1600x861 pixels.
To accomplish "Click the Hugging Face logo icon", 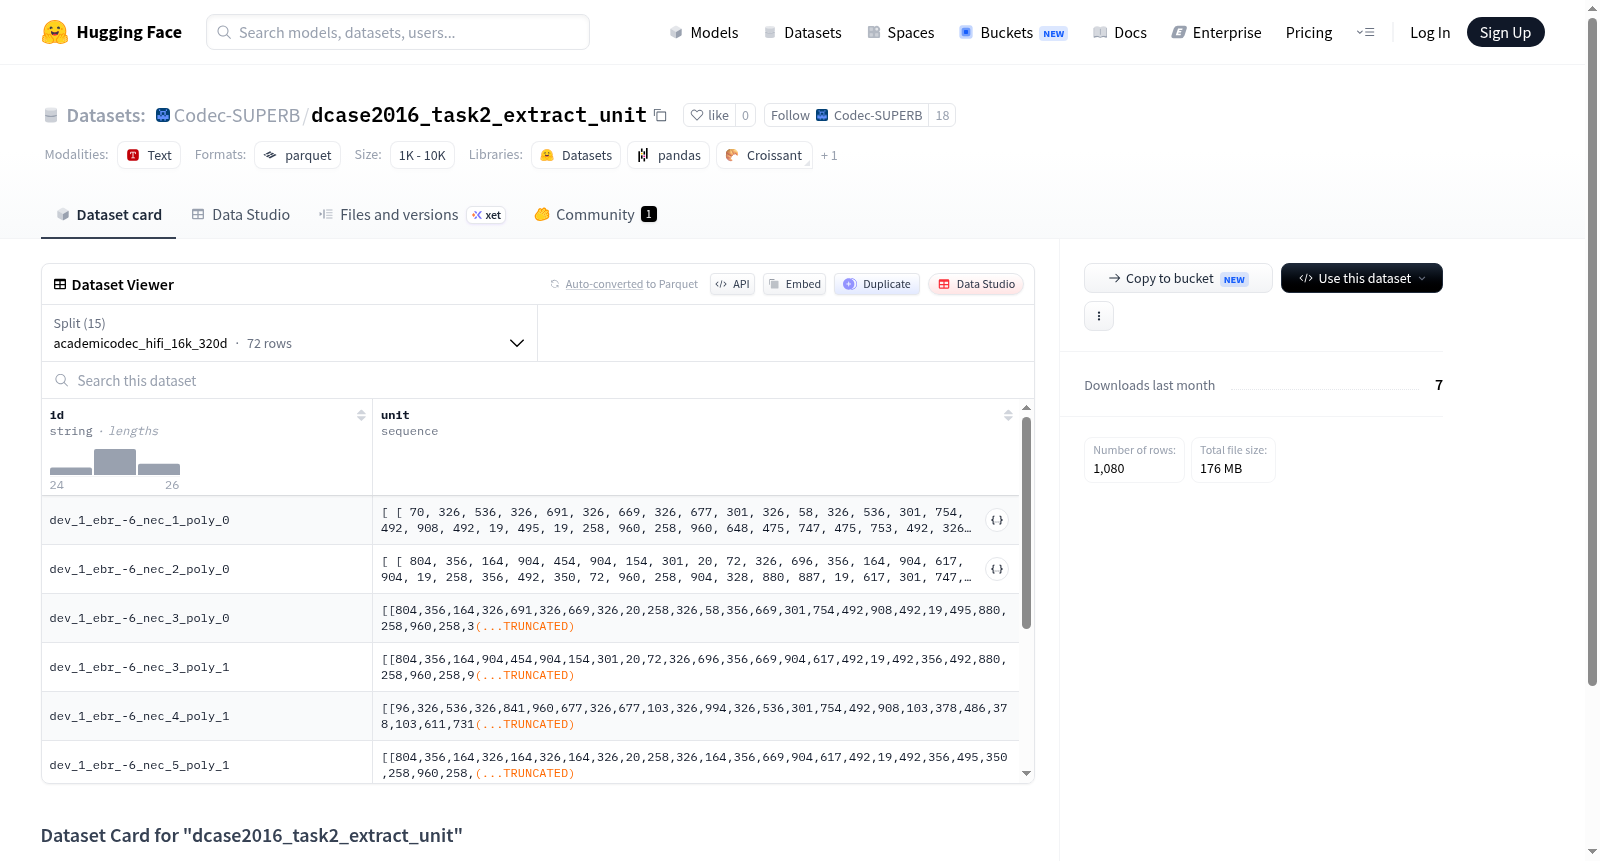I will 55,32.
